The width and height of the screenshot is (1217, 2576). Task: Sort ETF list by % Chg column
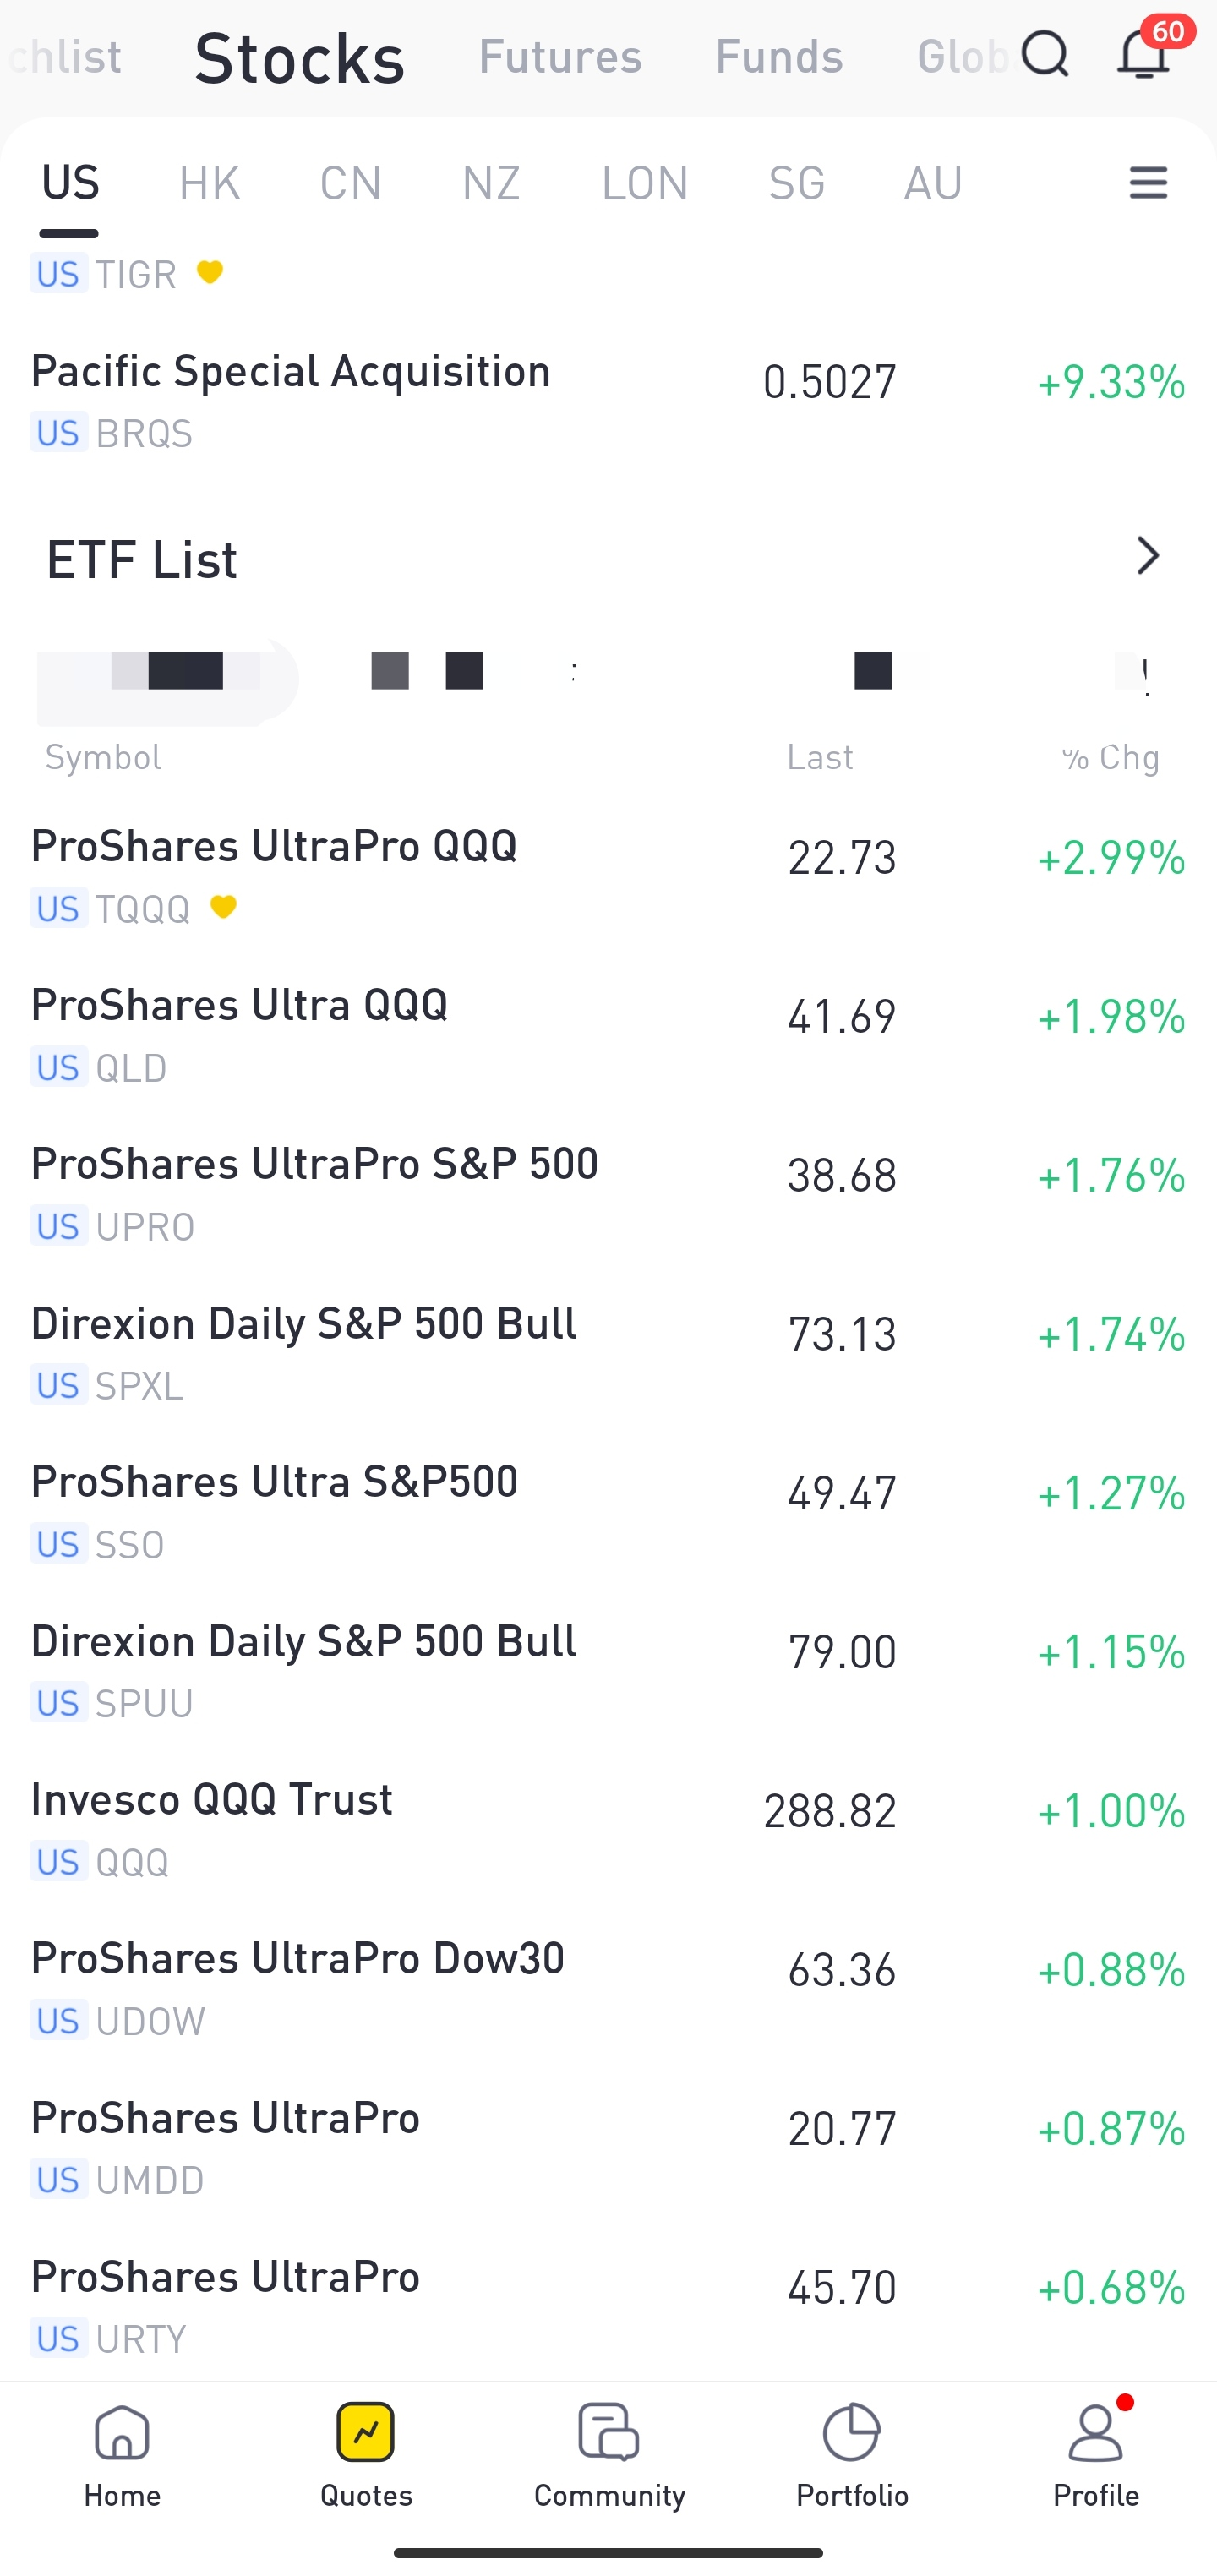(x=1111, y=757)
